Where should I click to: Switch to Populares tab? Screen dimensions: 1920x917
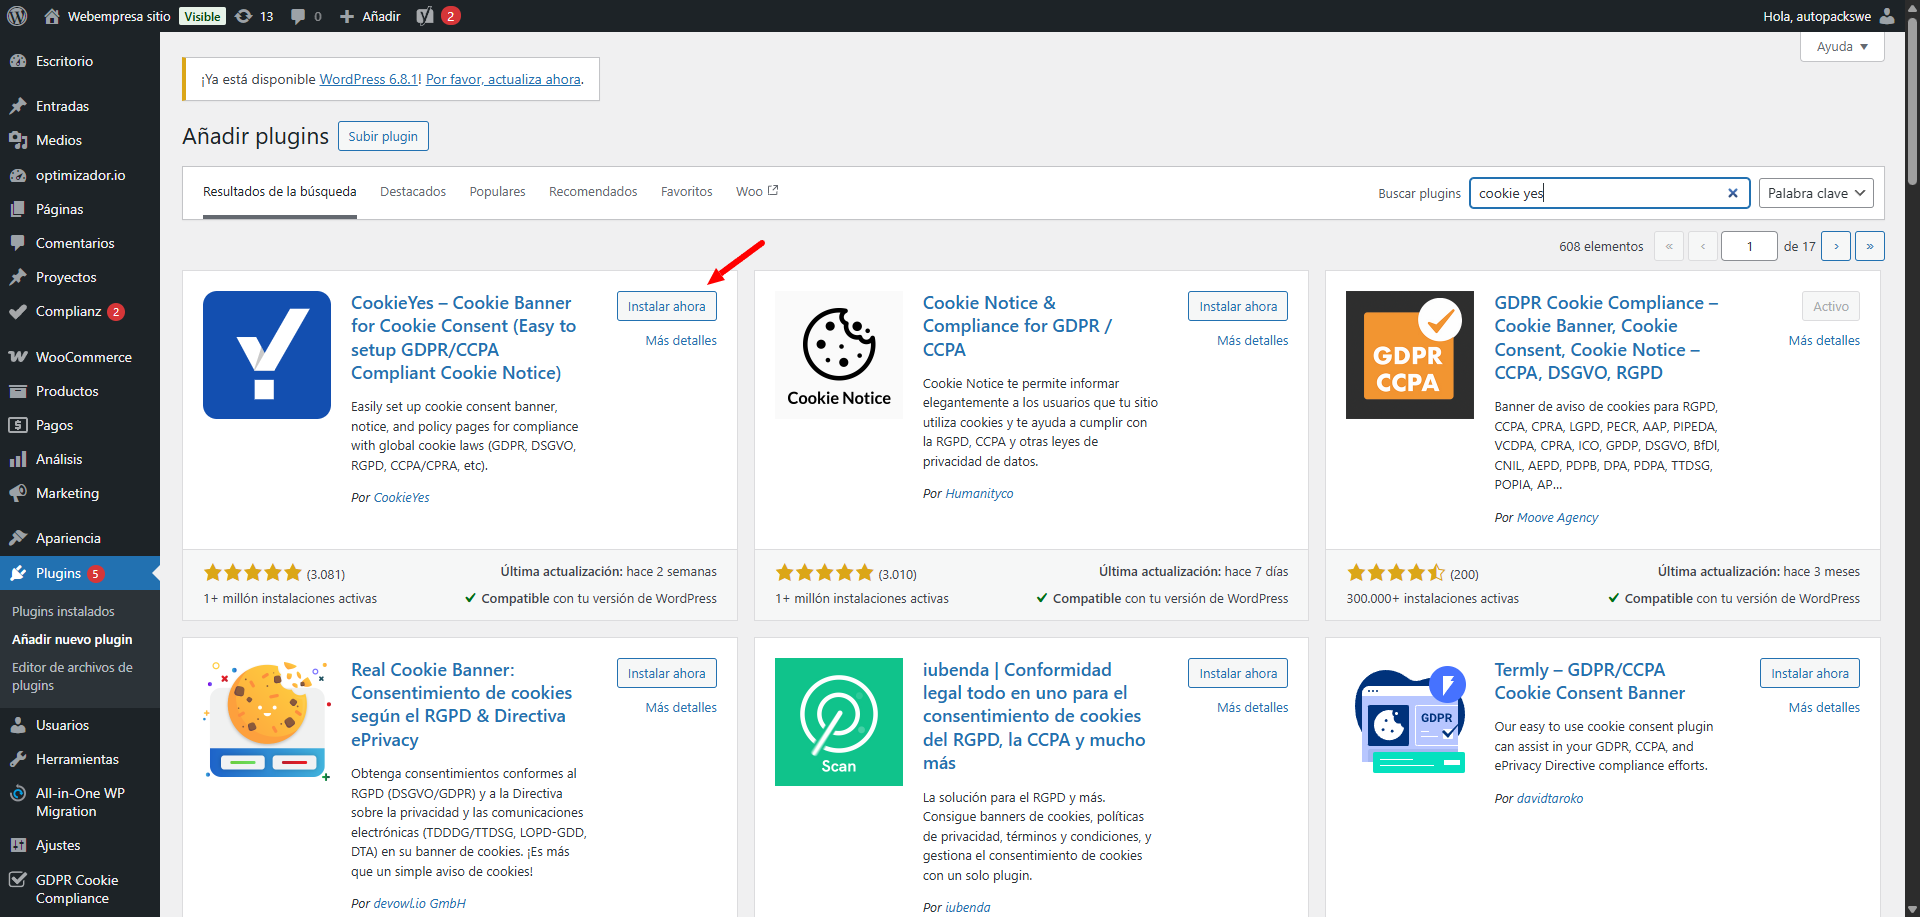[497, 191]
